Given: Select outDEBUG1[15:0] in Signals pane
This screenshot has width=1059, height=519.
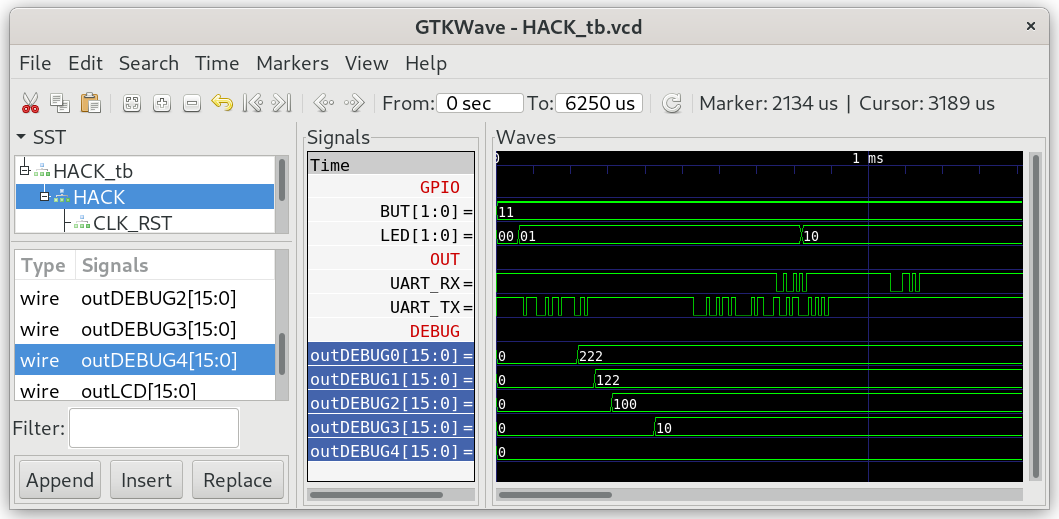Looking at the screenshot, I should pos(391,379).
